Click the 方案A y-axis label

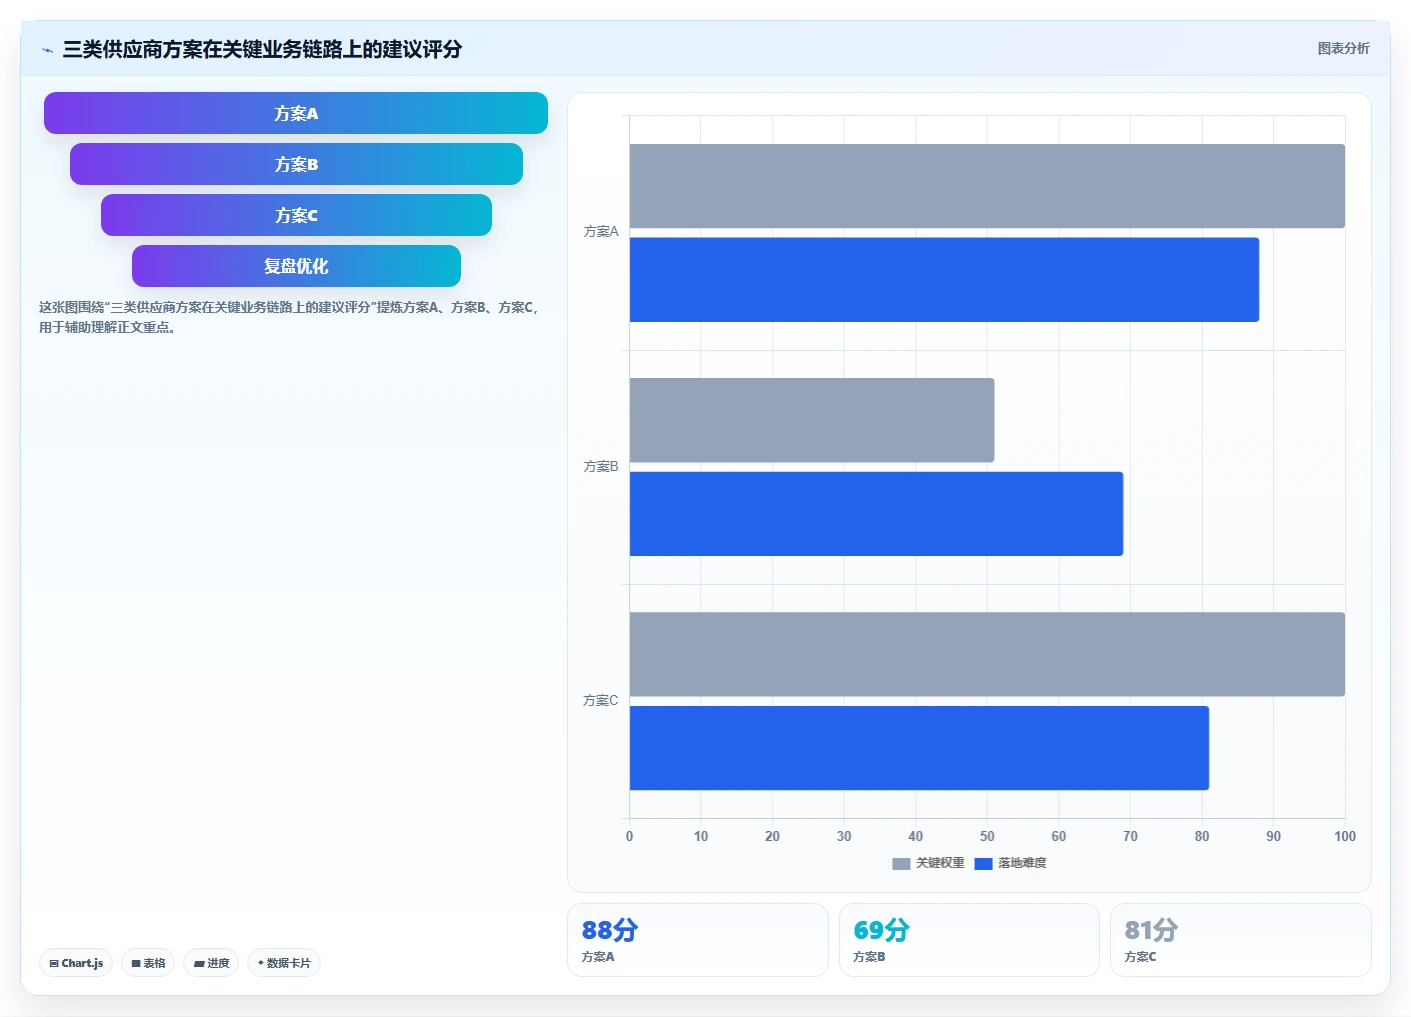tap(601, 232)
